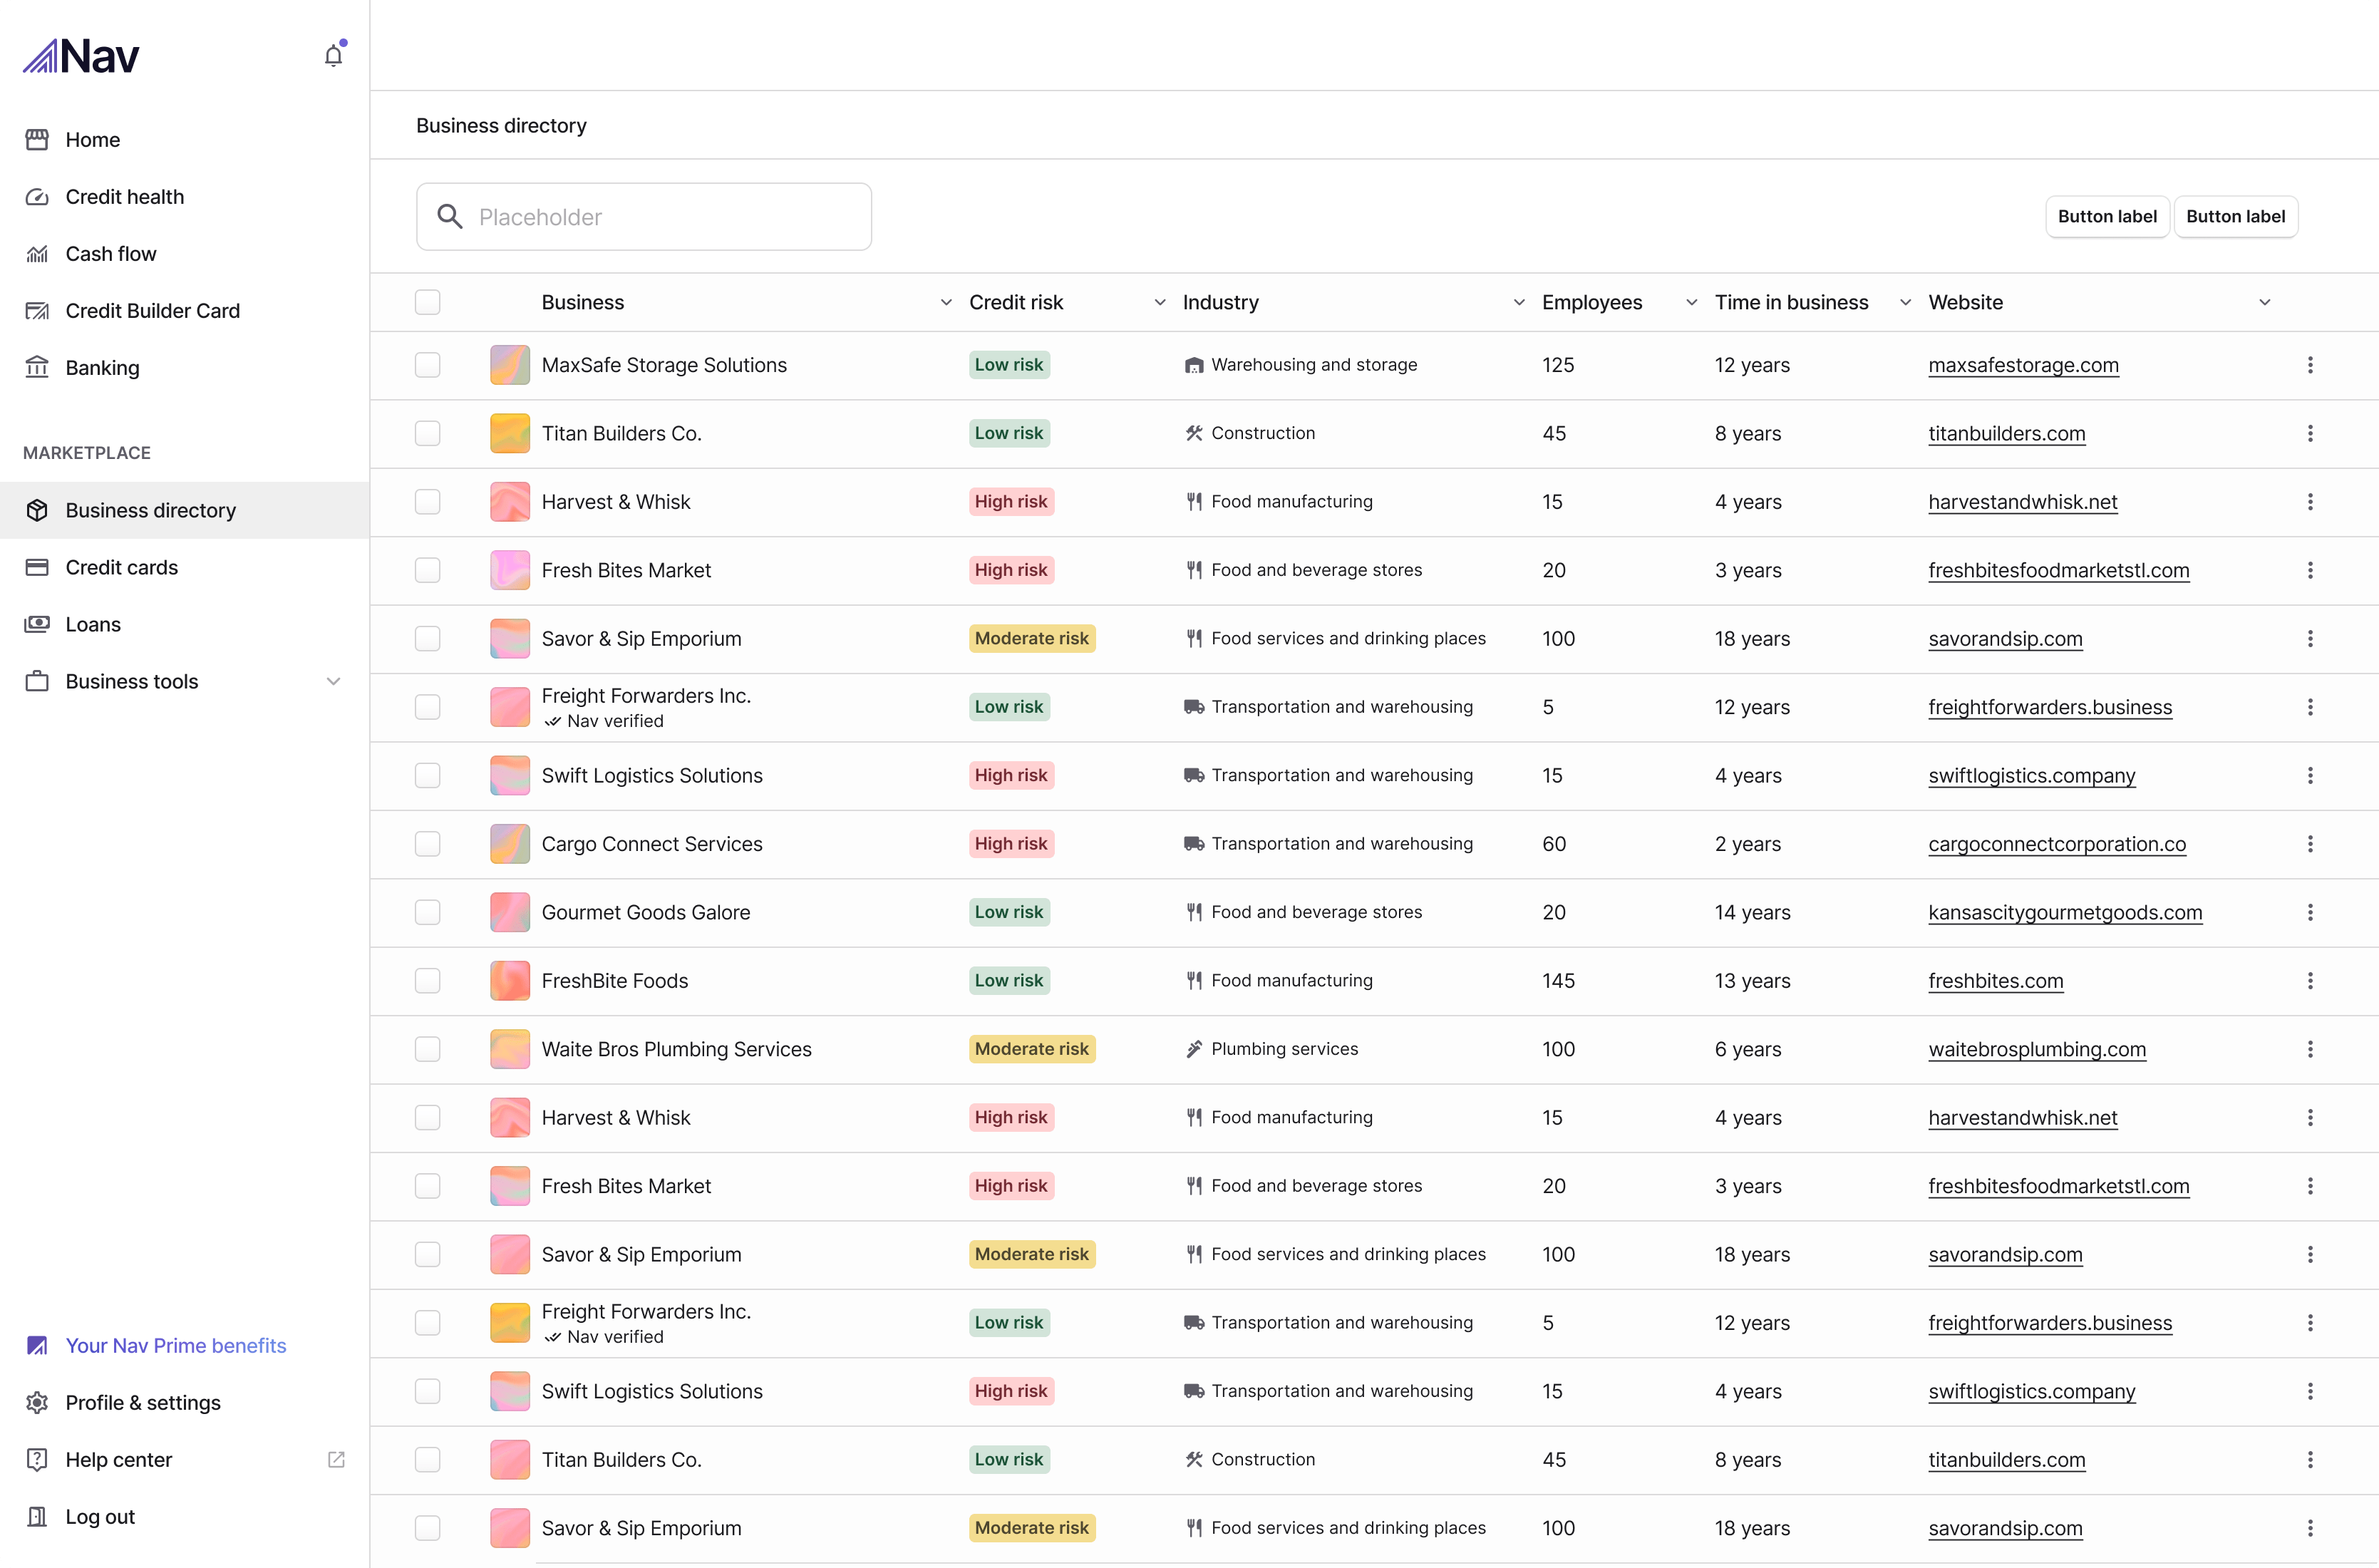This screenshot has width=2379, height=1568.
Task: Open the Credit Builder Card page
Action: [152, 310]
